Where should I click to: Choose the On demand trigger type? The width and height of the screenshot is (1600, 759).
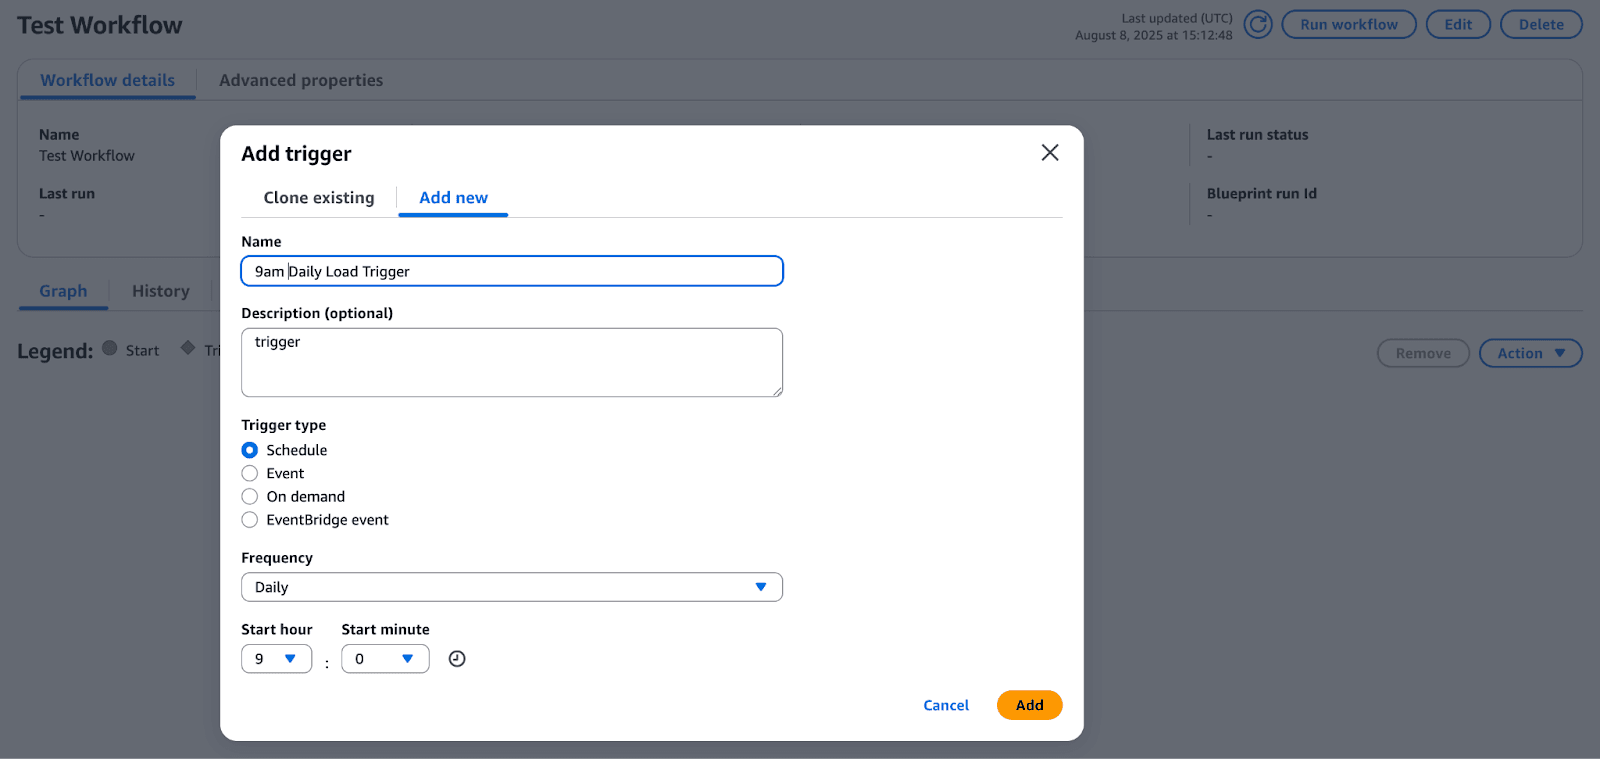[x=250, y=497]
